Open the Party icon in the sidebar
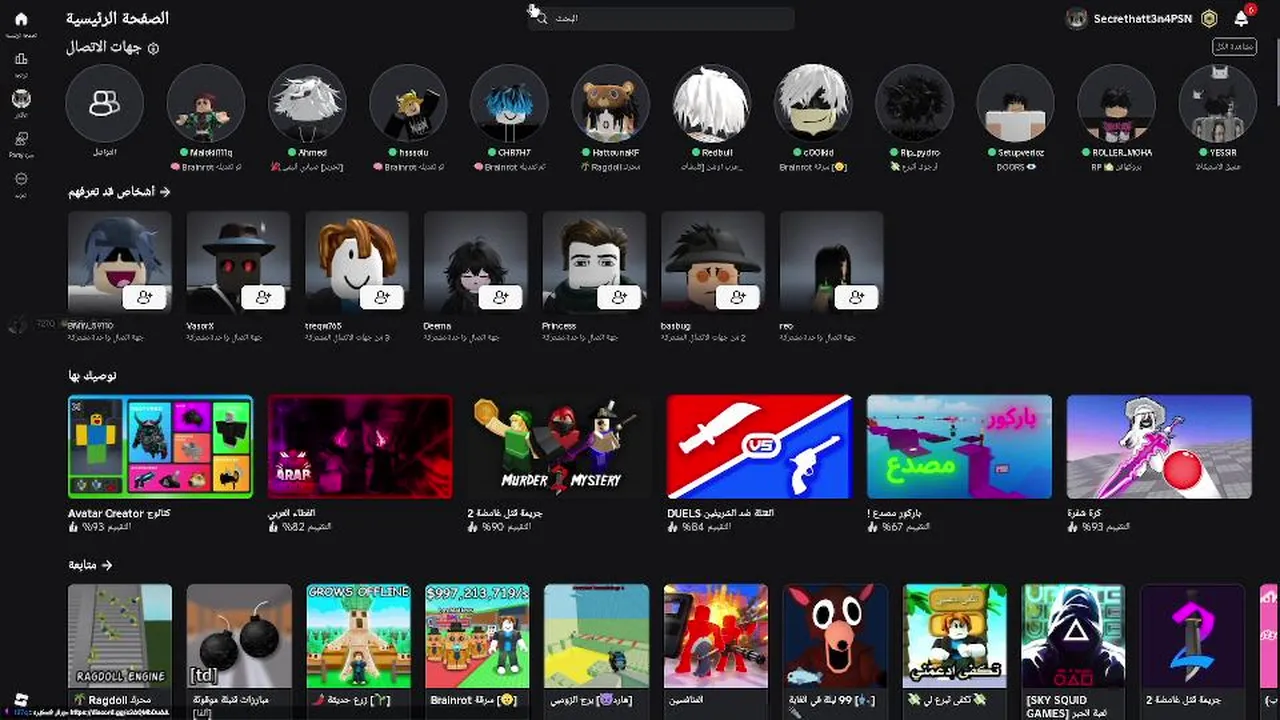 (21, 139)
